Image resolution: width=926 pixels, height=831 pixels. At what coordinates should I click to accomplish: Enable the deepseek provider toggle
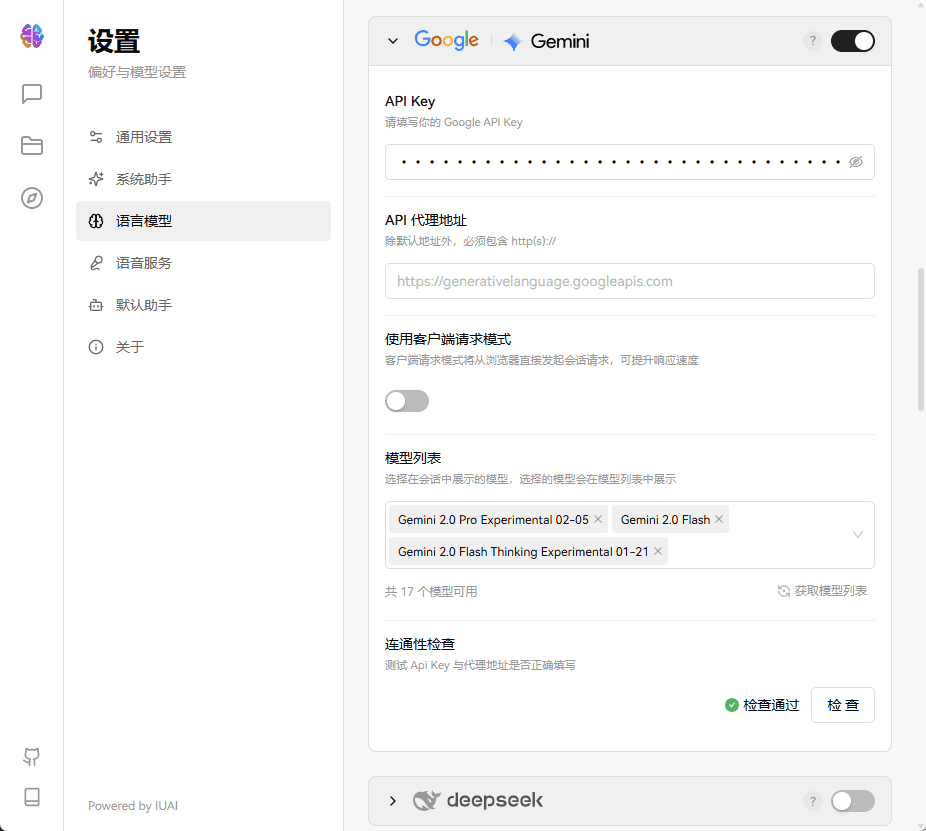[852, 801]
